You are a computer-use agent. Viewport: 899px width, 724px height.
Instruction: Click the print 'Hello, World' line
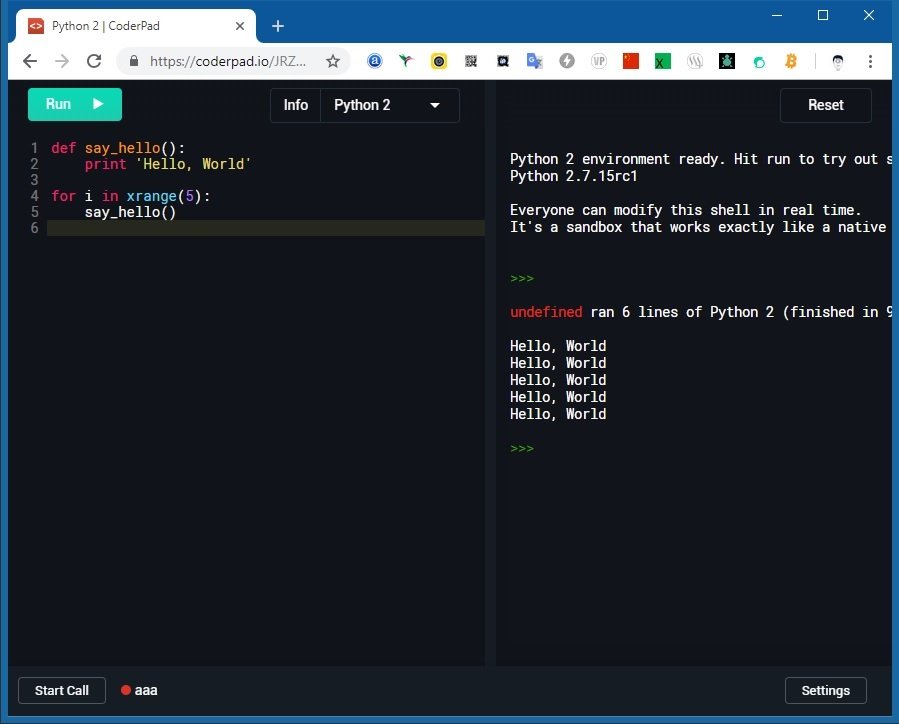(167, 164)
